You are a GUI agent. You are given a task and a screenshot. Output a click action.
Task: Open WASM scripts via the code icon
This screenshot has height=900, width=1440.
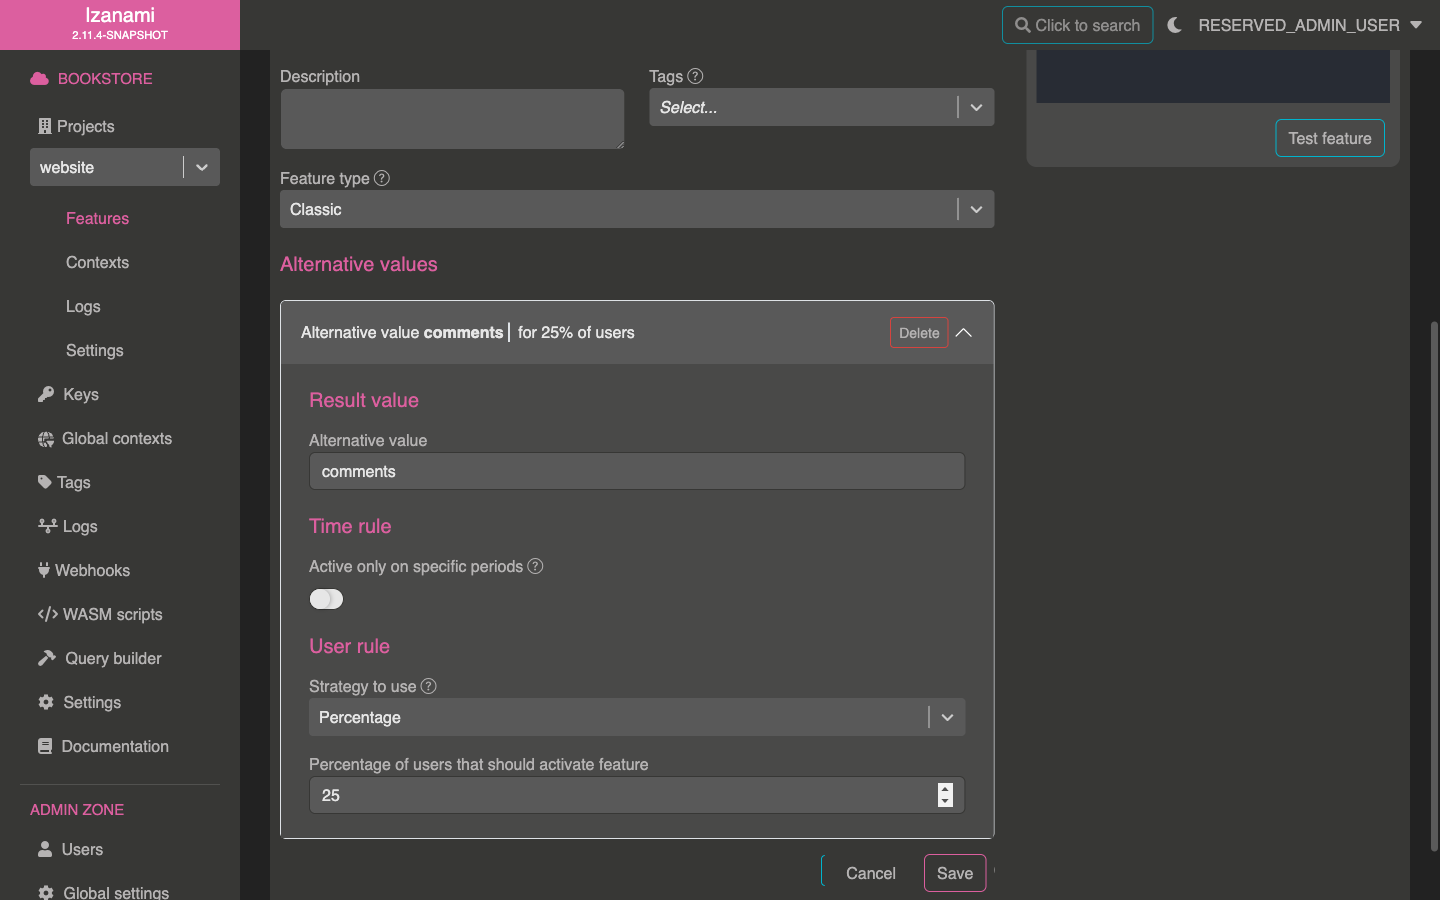[47, 614]
